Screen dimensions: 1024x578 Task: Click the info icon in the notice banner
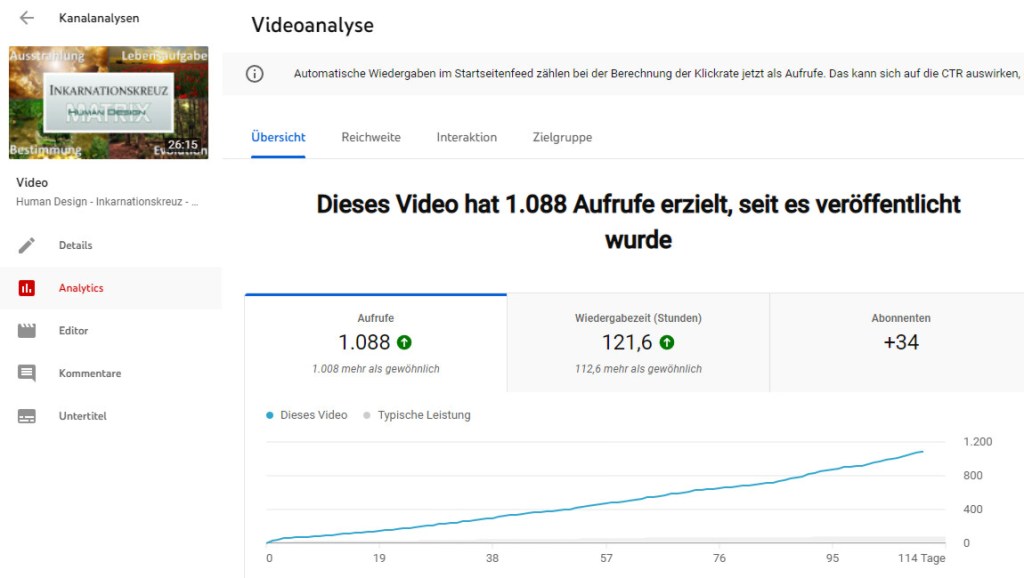pos(255,73)
